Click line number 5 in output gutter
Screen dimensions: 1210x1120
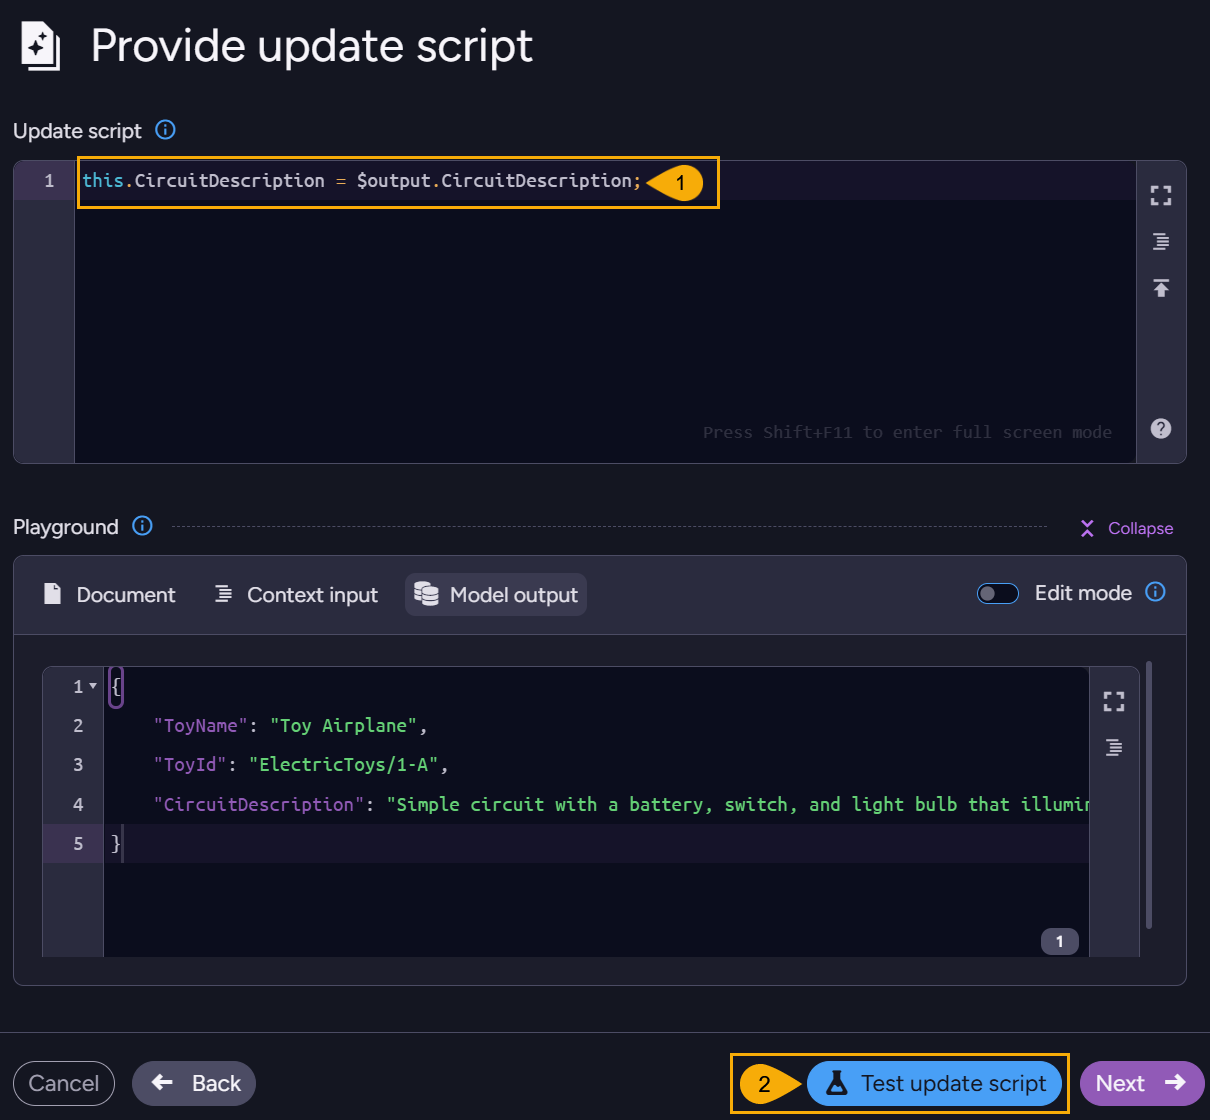pyautogui.click(x=78, y=843)
